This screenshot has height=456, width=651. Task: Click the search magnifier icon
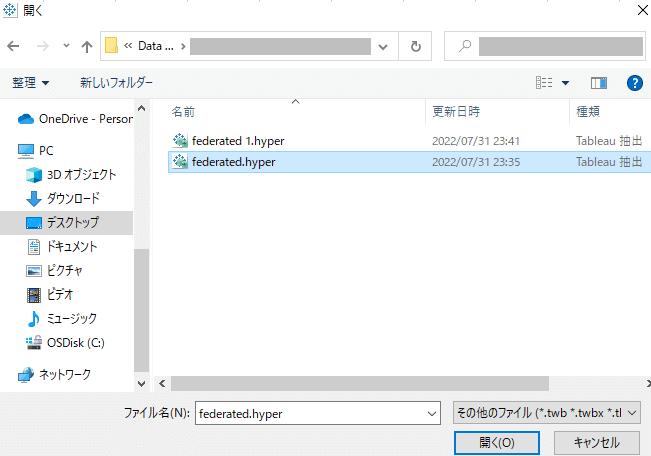[465, 46]
